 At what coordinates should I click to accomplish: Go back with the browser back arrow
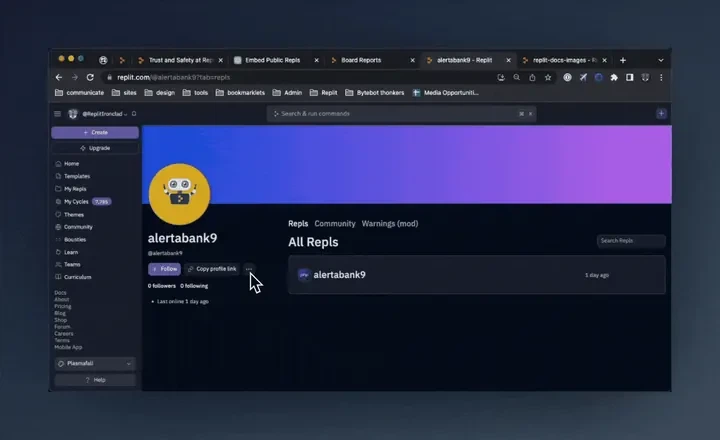[x=59, y=78]
